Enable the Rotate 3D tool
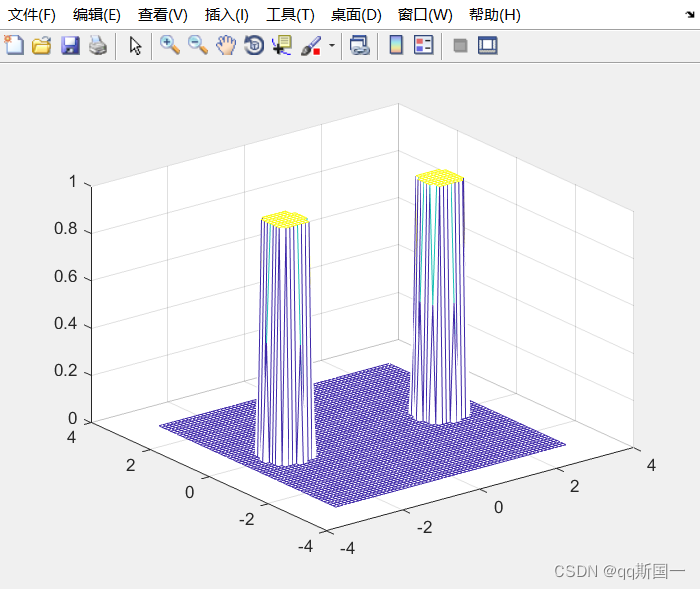Viewport: 700px width, 589px height. pos(254,45)
